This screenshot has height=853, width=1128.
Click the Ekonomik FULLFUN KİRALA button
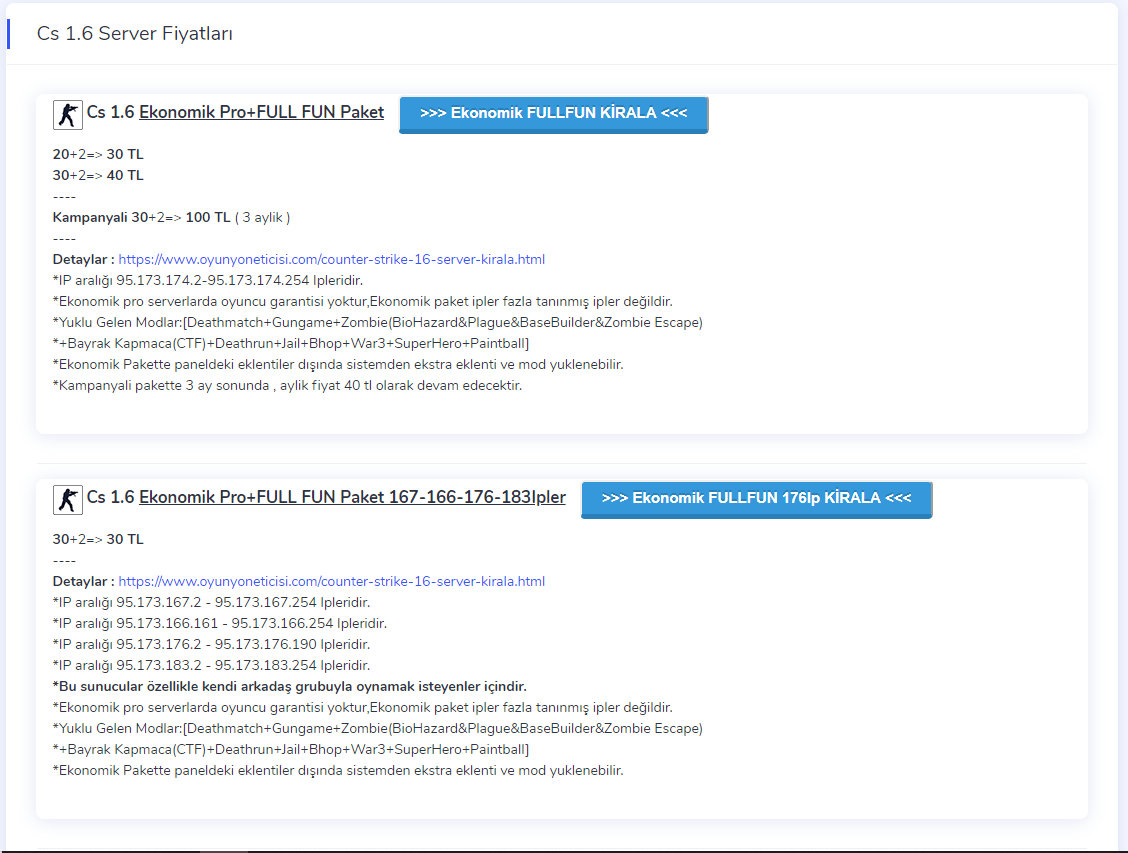[554, 114]
